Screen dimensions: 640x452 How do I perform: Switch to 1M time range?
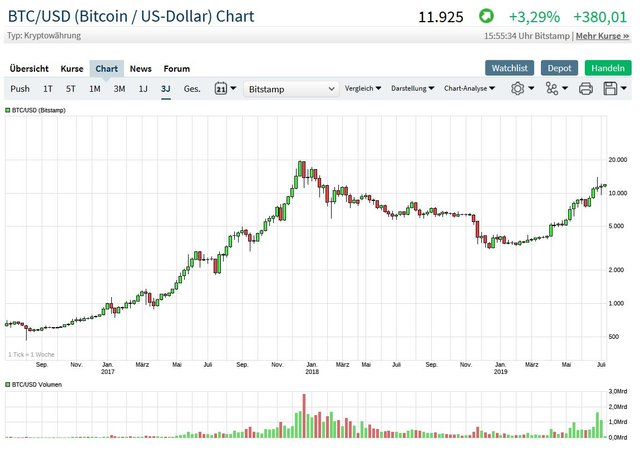pos(95,88)
